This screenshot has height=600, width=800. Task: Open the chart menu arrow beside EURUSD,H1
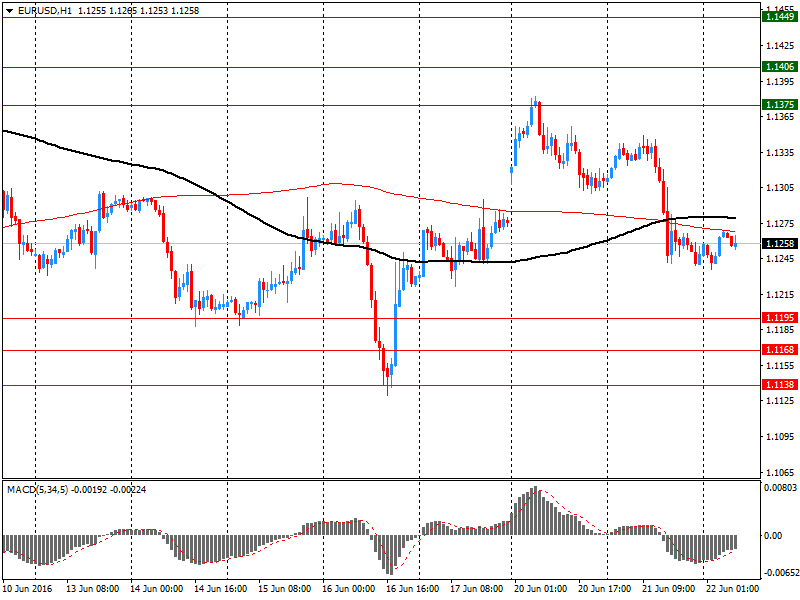10,11
